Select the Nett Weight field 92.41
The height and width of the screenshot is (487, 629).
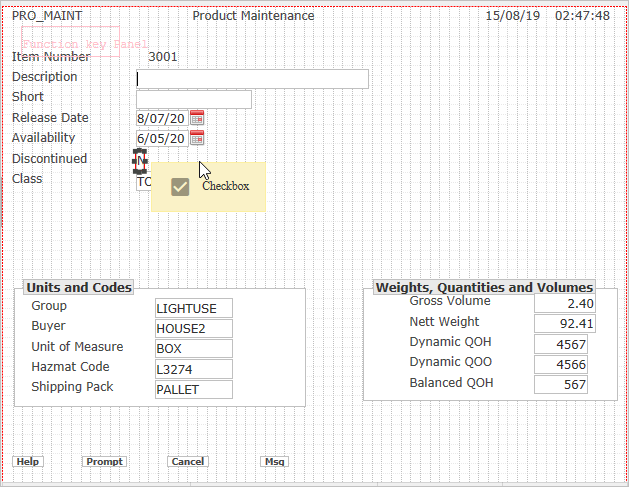(565, 323)
